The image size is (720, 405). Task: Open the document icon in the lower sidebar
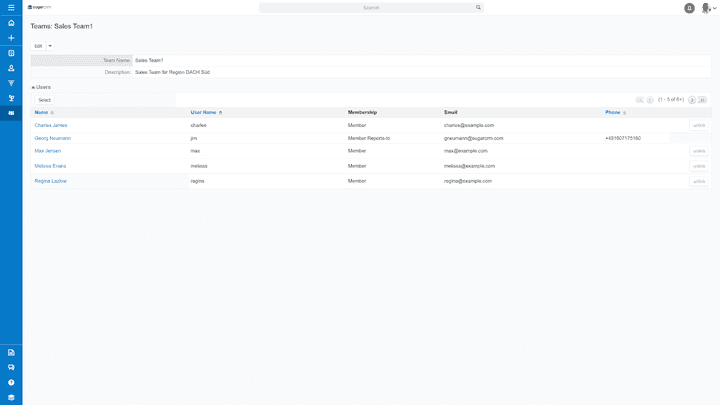coord(11,352)
